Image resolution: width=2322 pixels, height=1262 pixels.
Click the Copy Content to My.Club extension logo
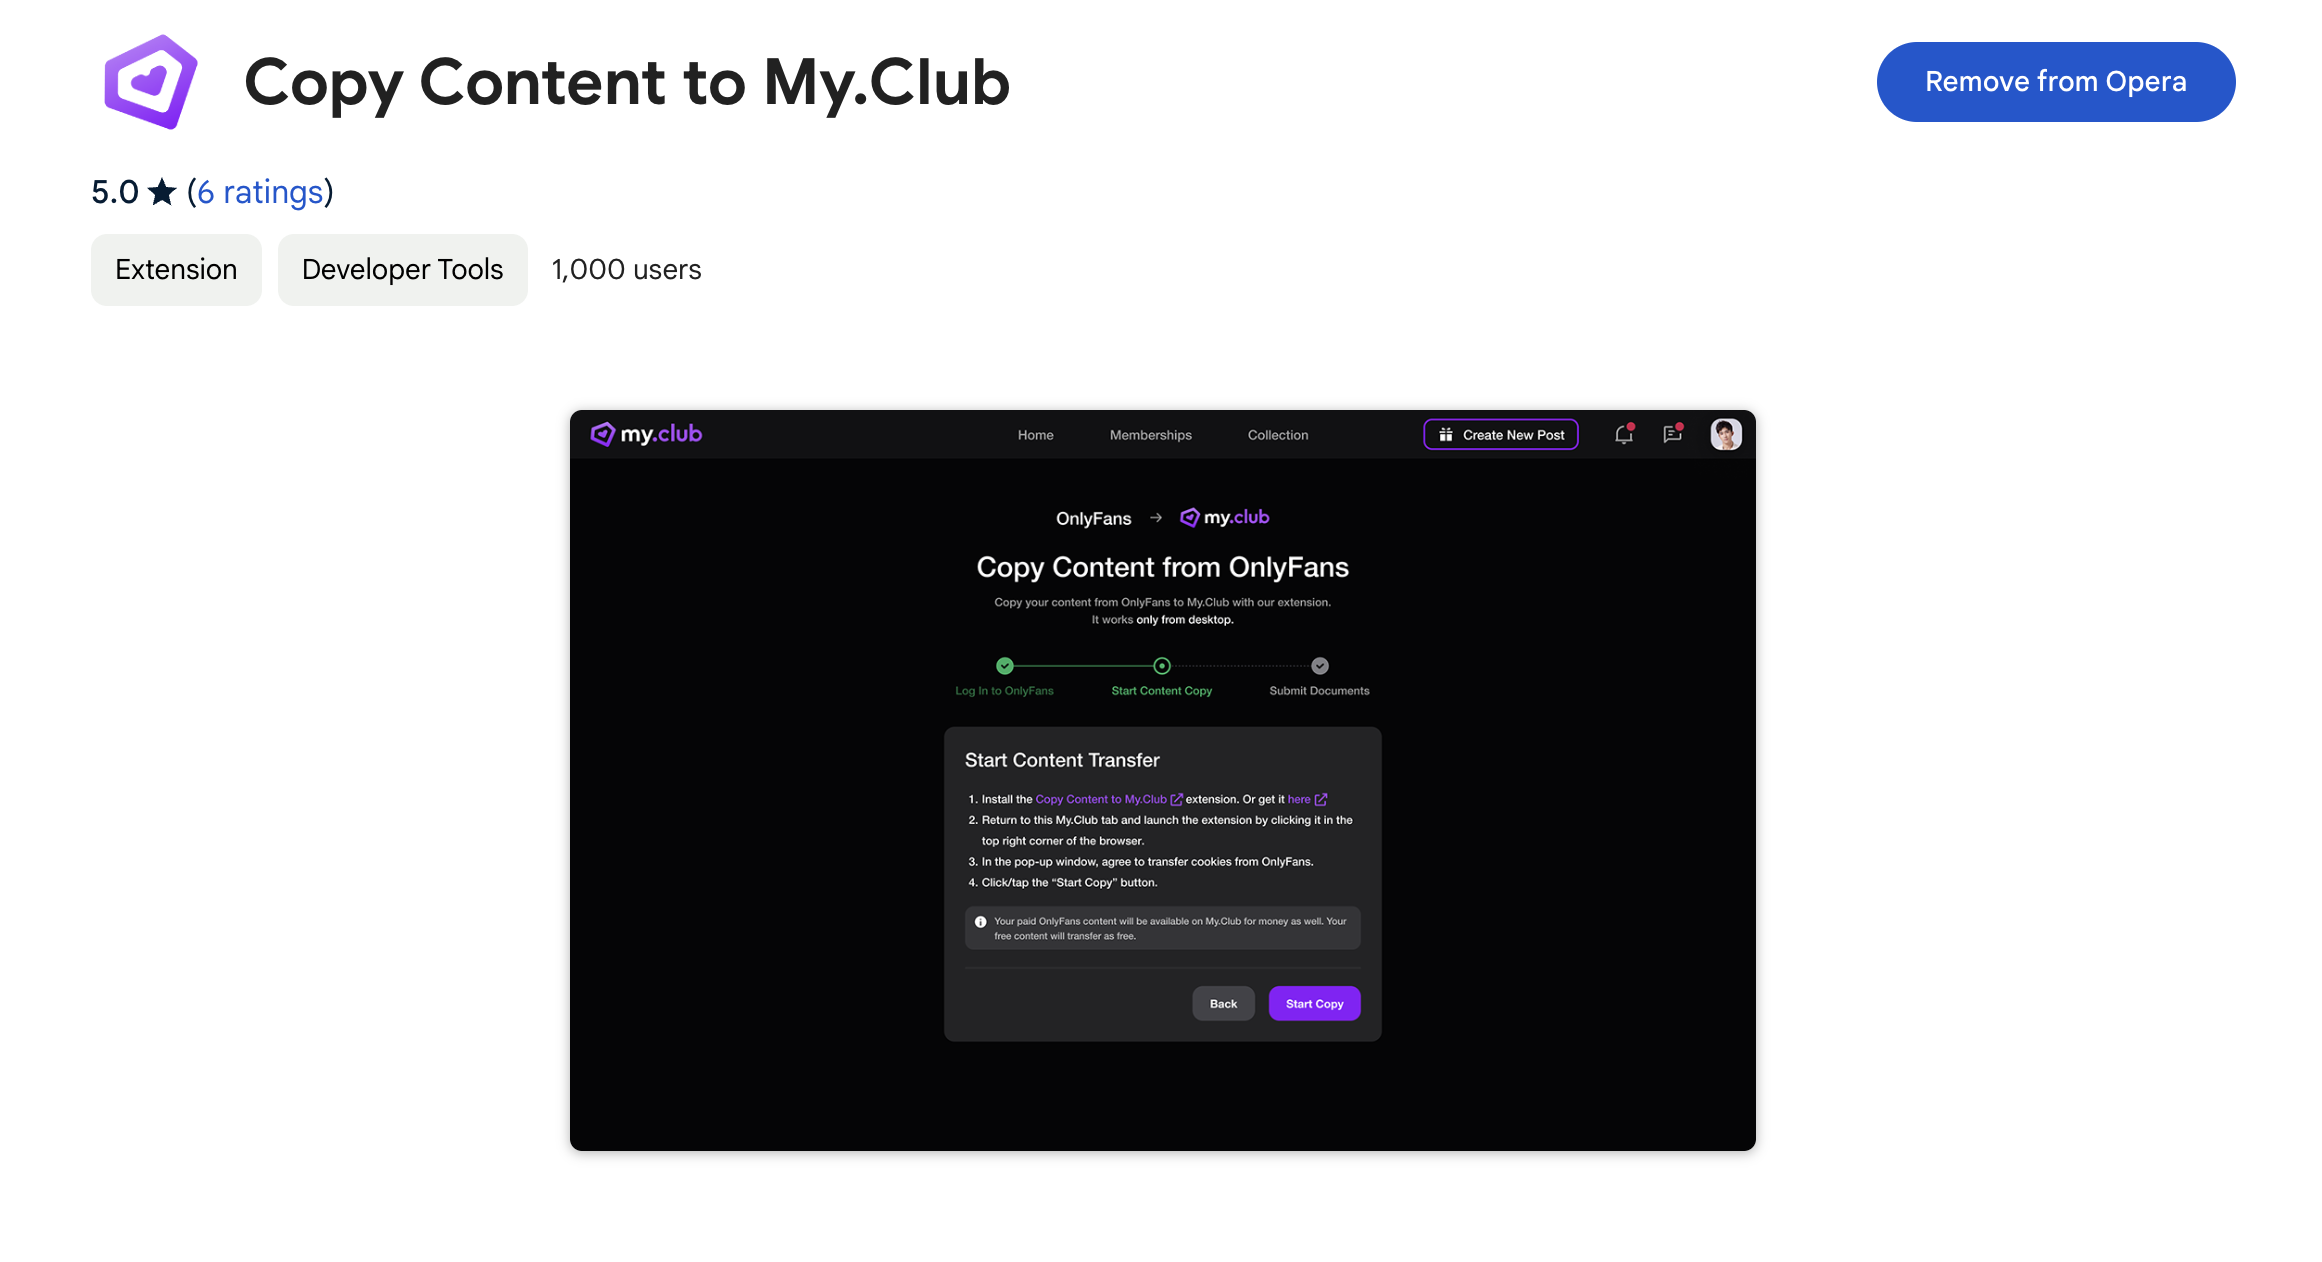click(x=149, y=81)
